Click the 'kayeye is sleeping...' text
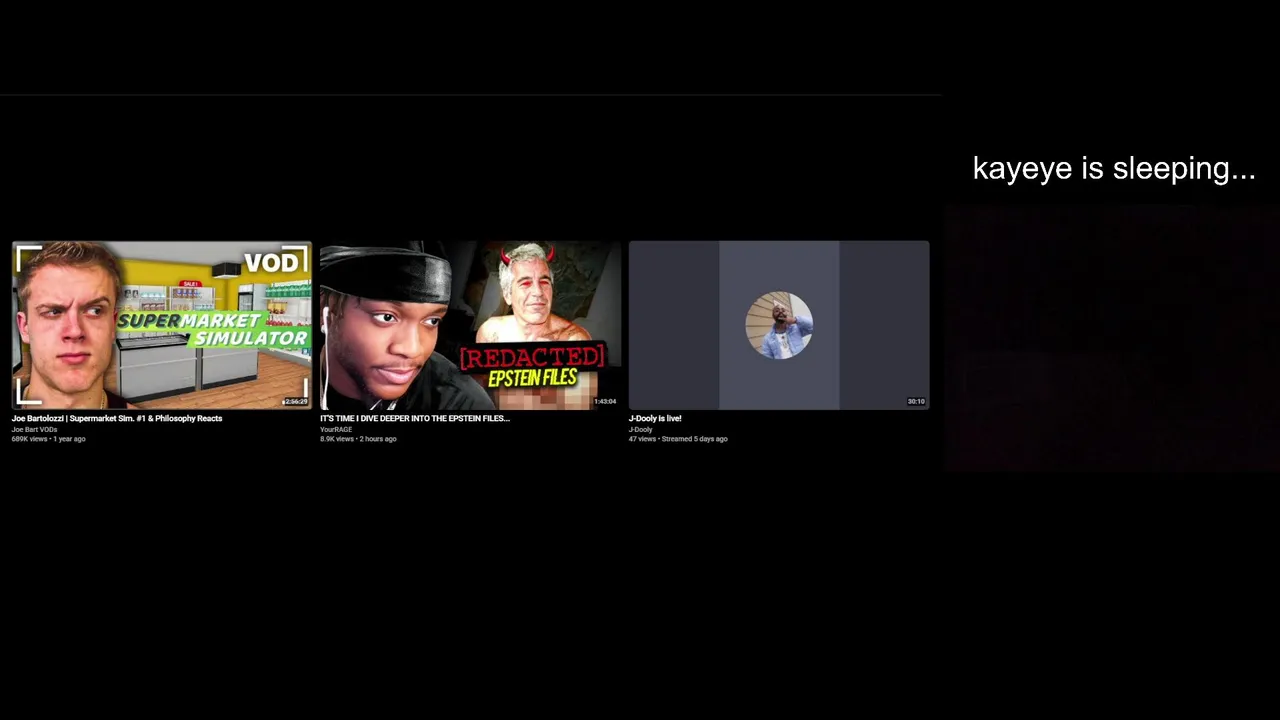This screenshot has height=720, width=1280. coord(1114,168)
